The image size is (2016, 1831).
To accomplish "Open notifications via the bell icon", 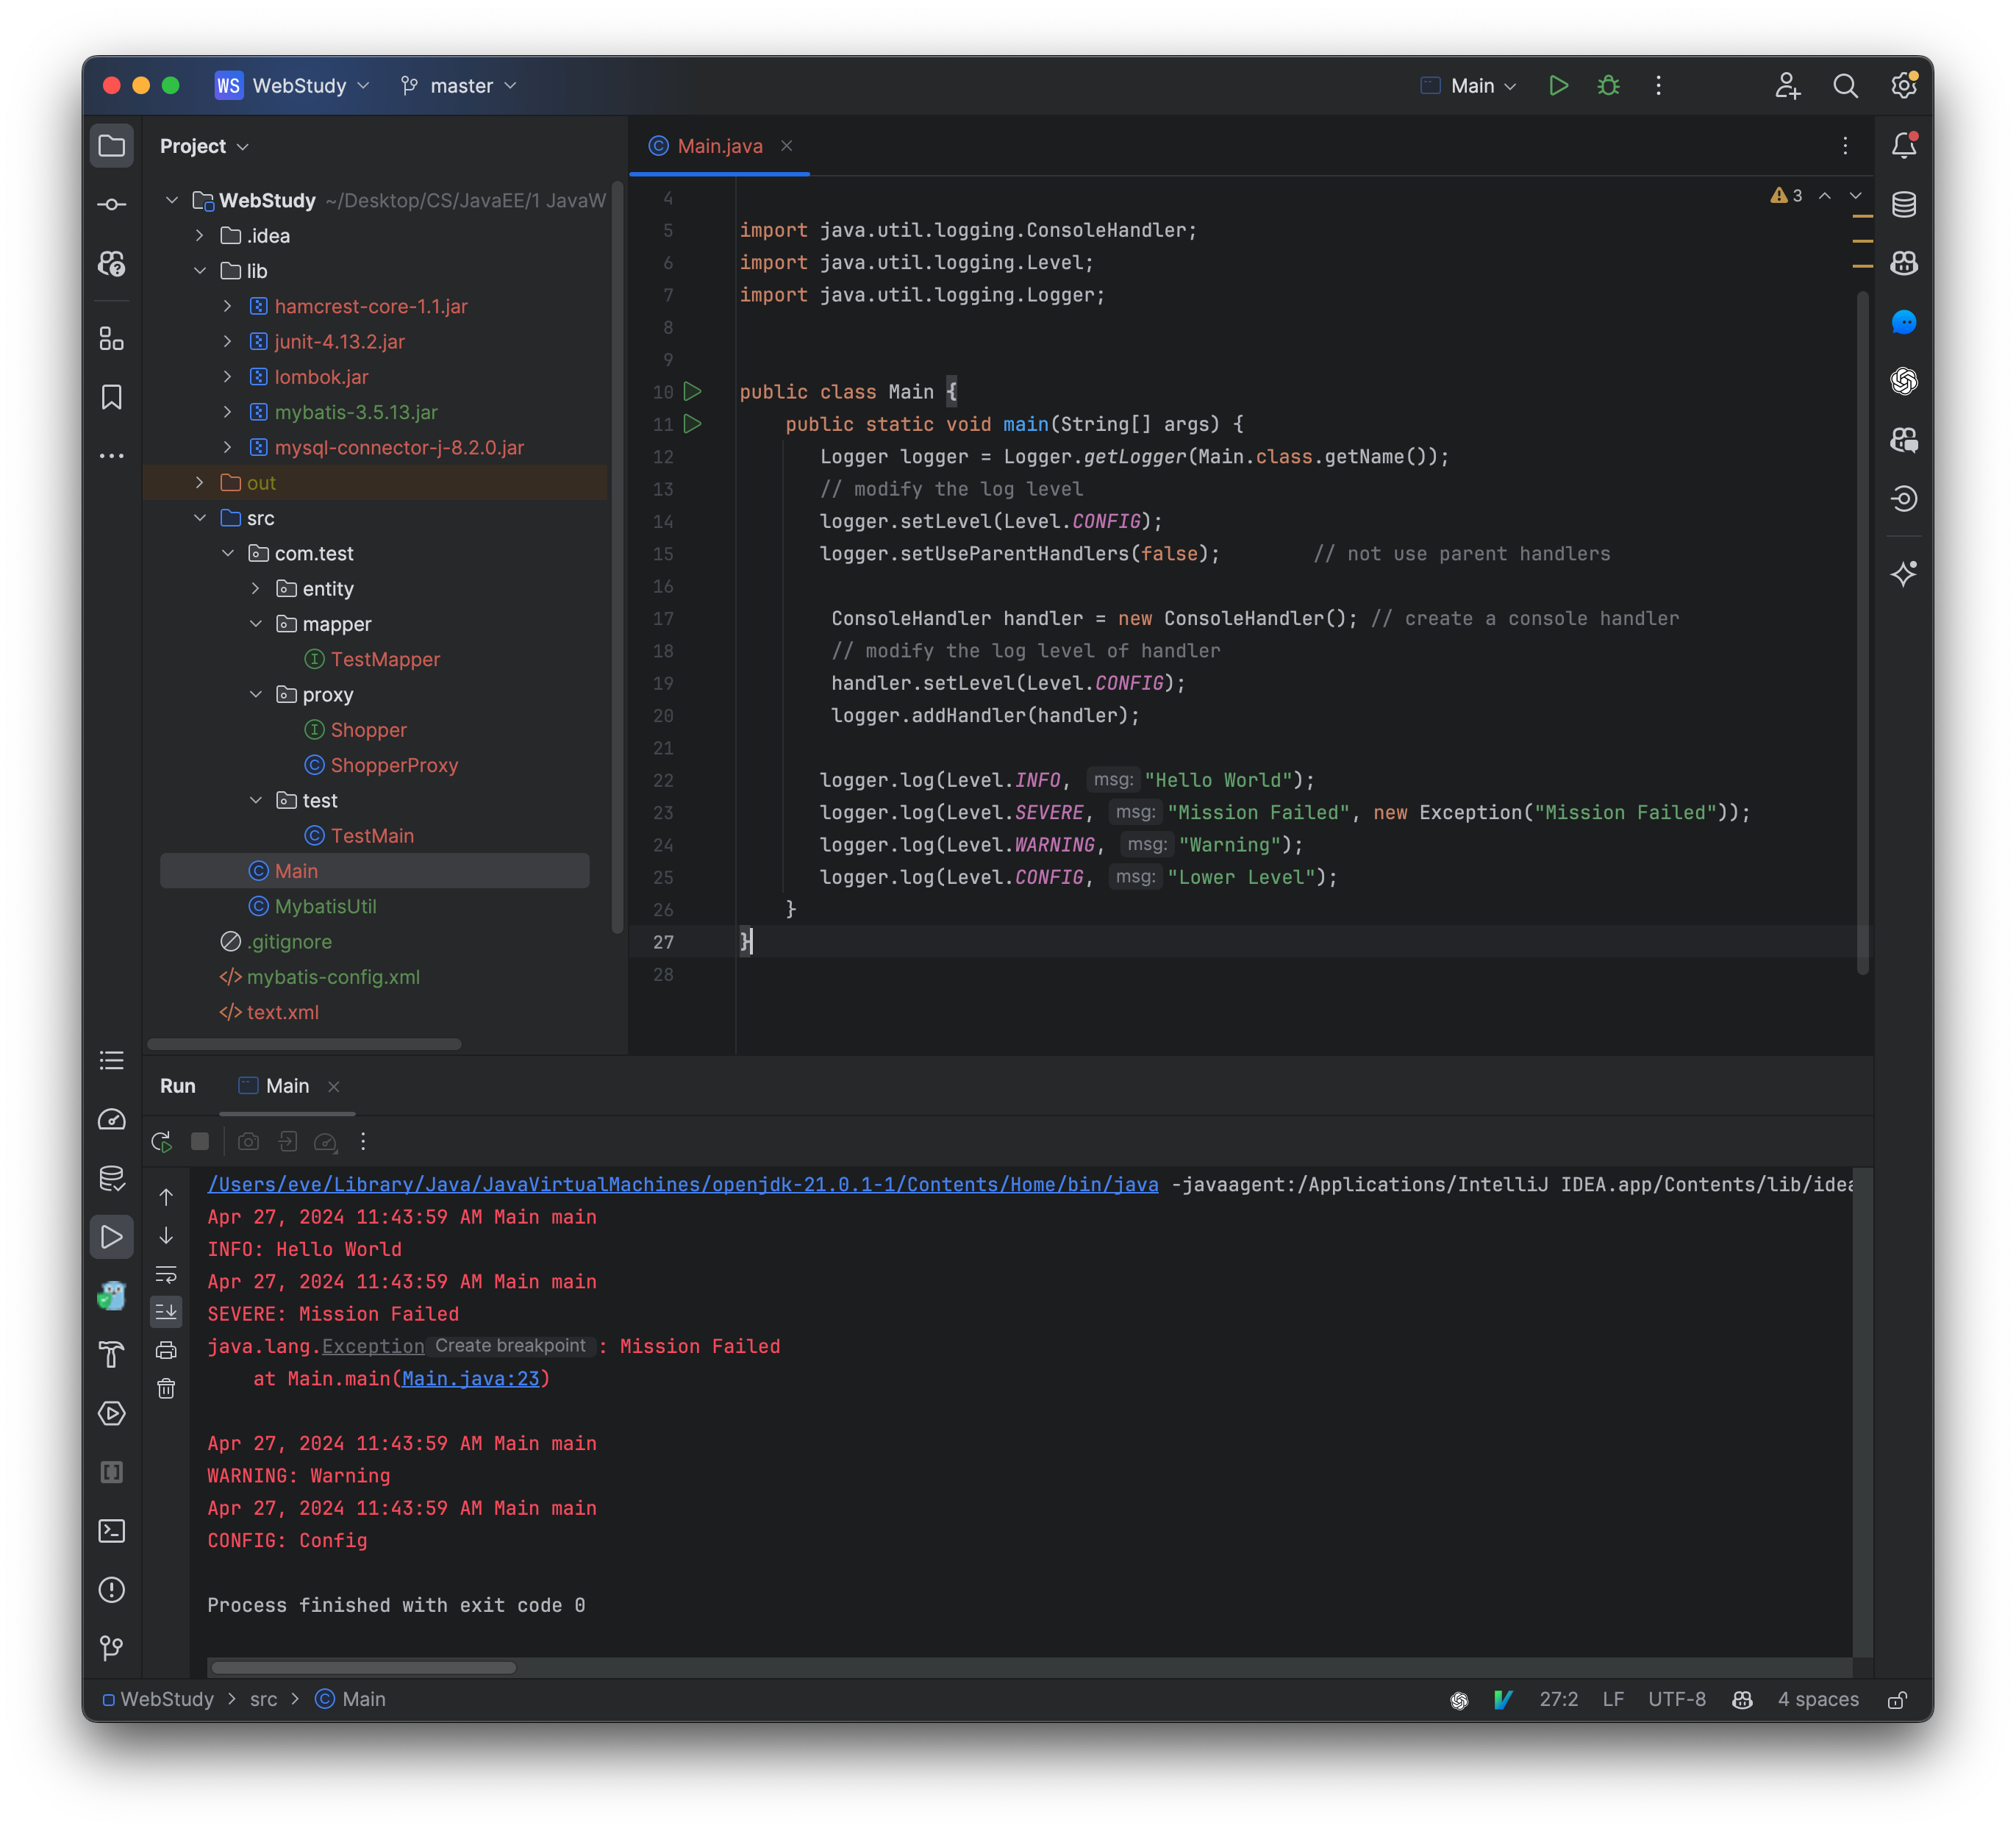I will [1904, 145].
